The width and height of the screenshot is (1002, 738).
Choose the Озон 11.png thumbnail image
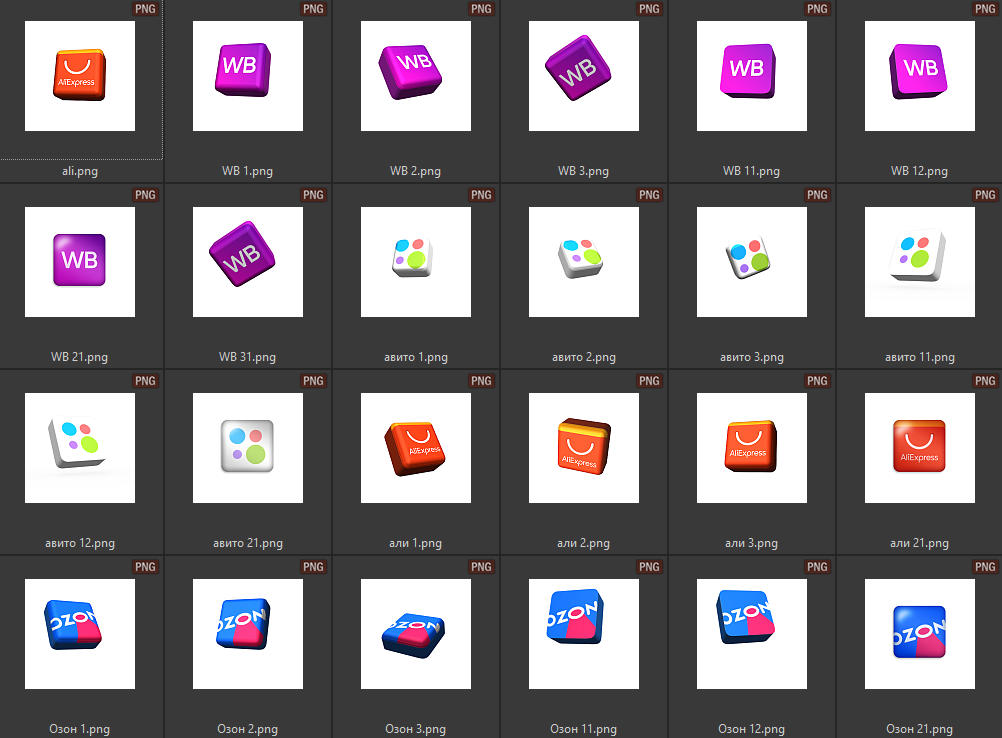tap(584, 634)
